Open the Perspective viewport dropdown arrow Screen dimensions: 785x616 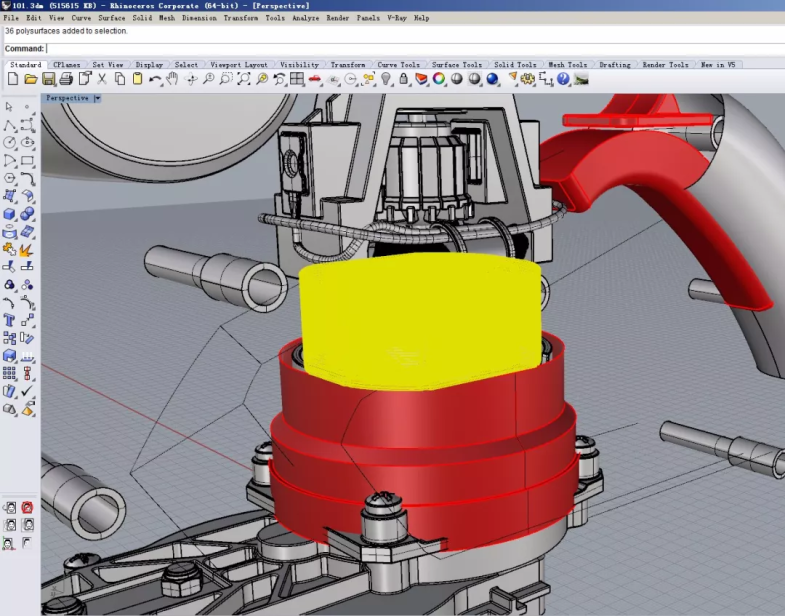point(97,98)
